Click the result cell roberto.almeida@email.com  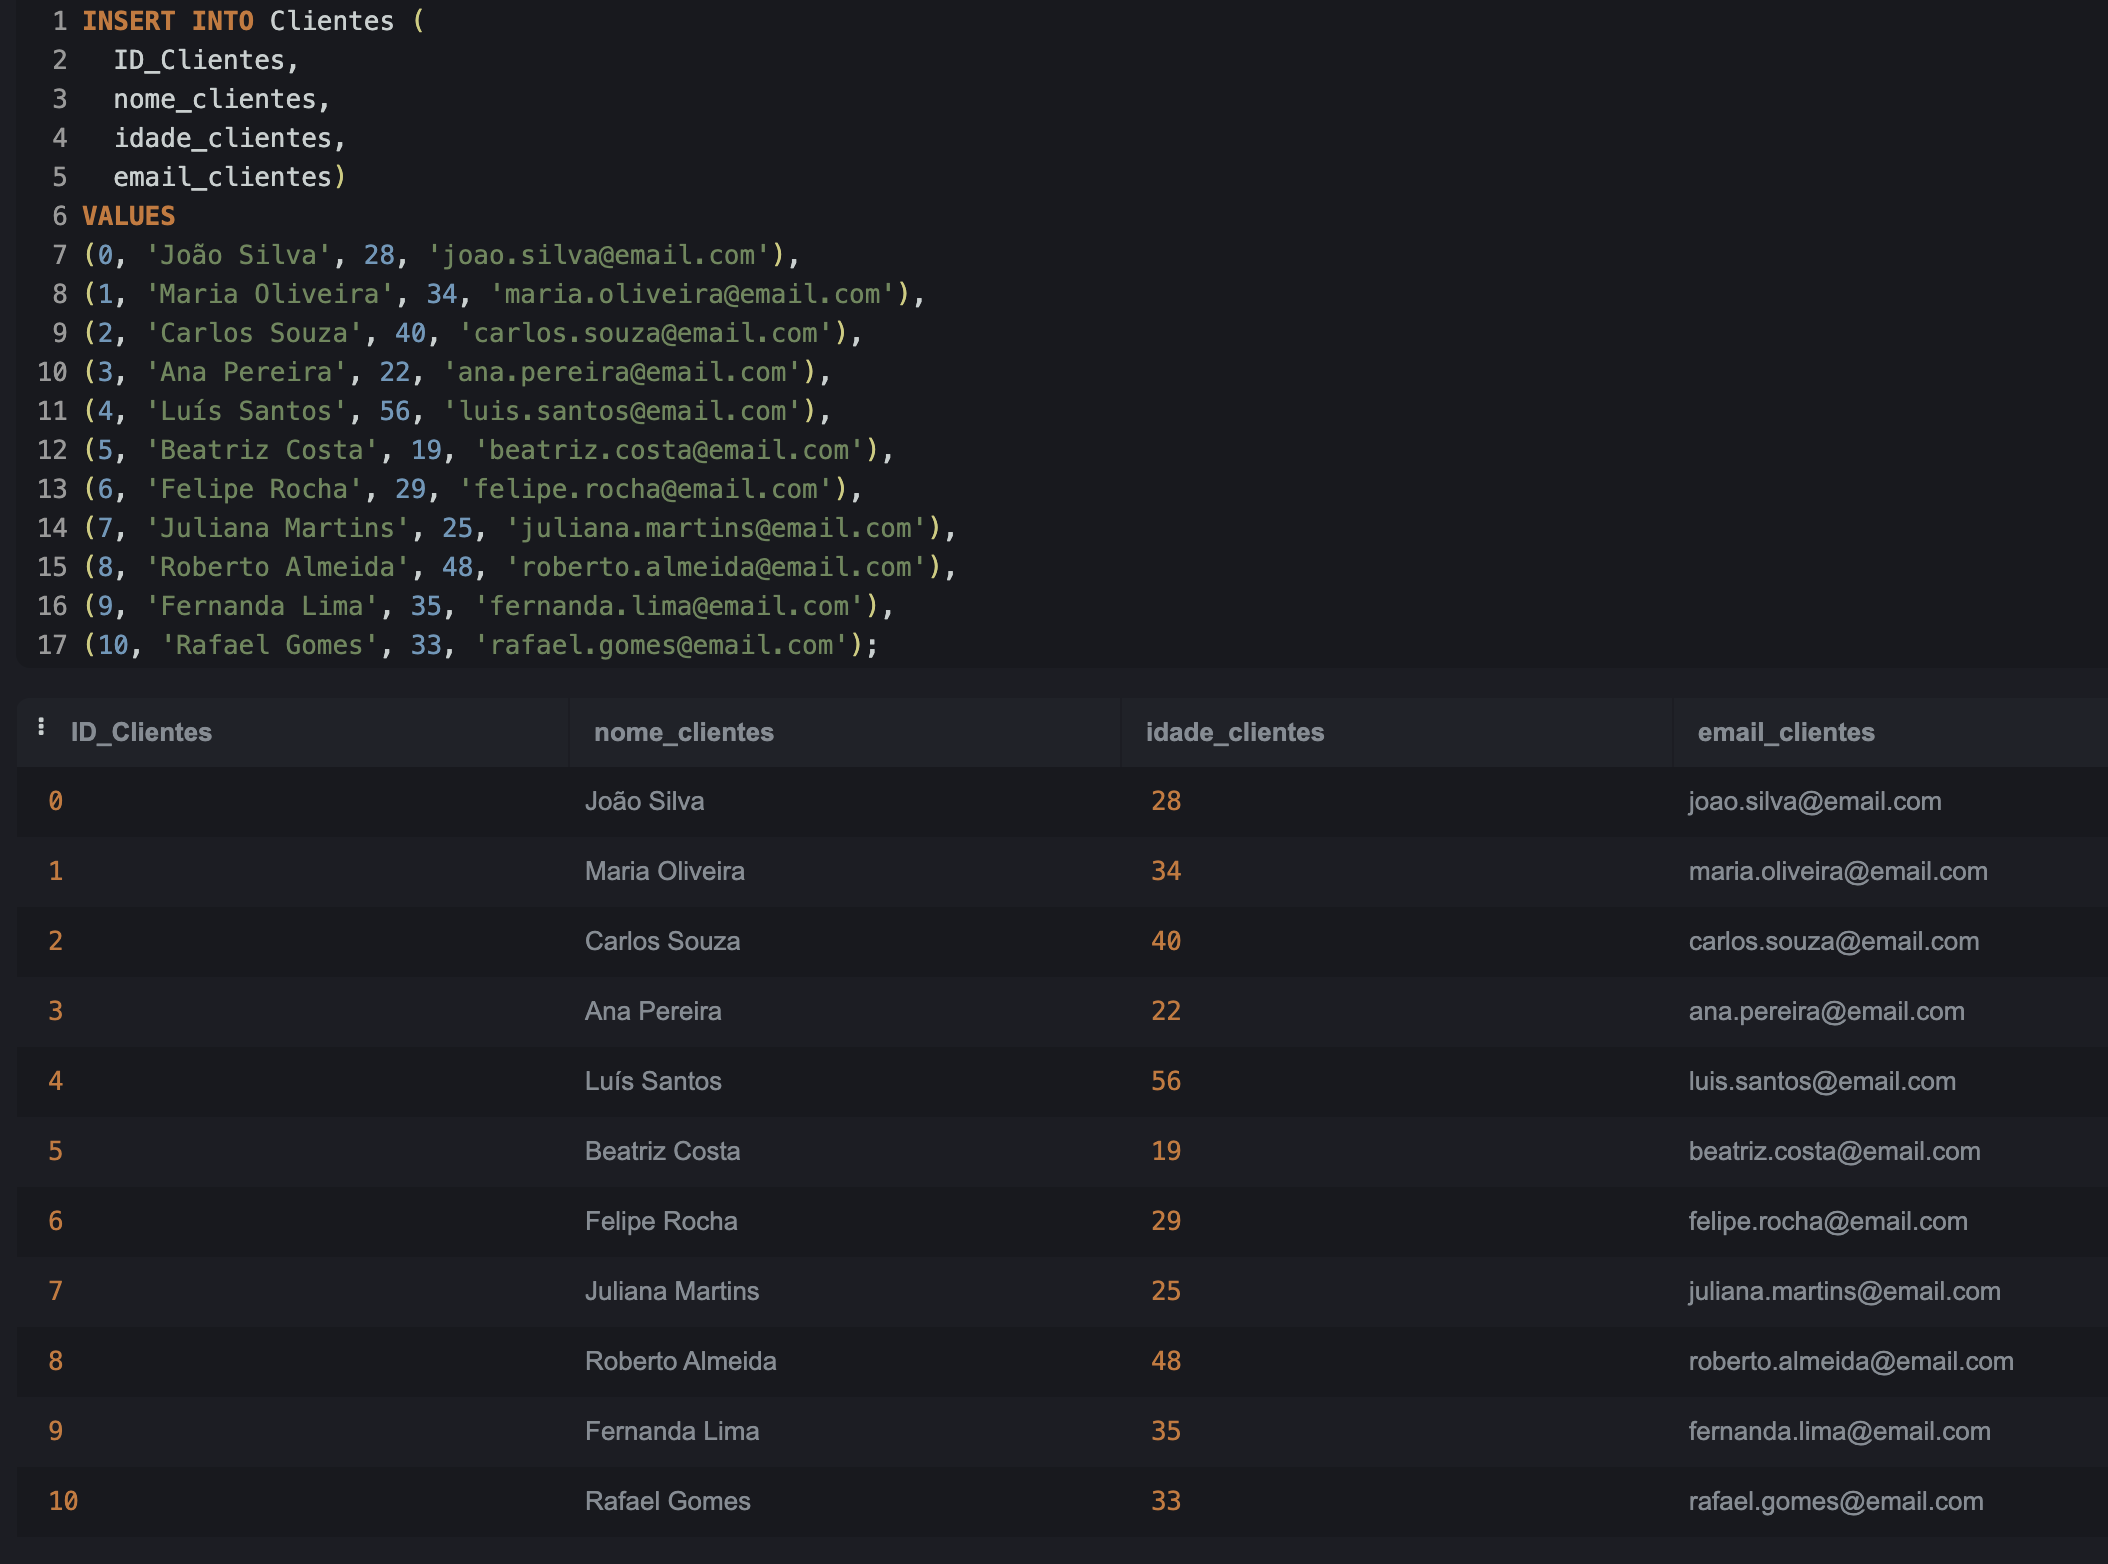point(1851,1361)
